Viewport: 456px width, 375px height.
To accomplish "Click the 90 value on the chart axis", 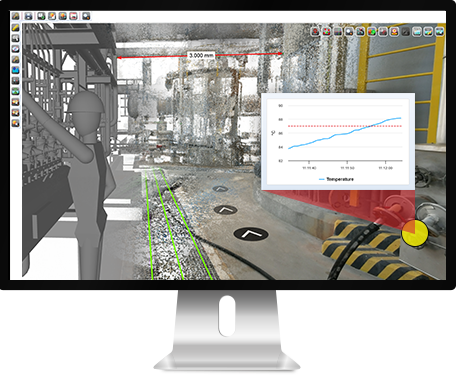I will coord(281,106).
